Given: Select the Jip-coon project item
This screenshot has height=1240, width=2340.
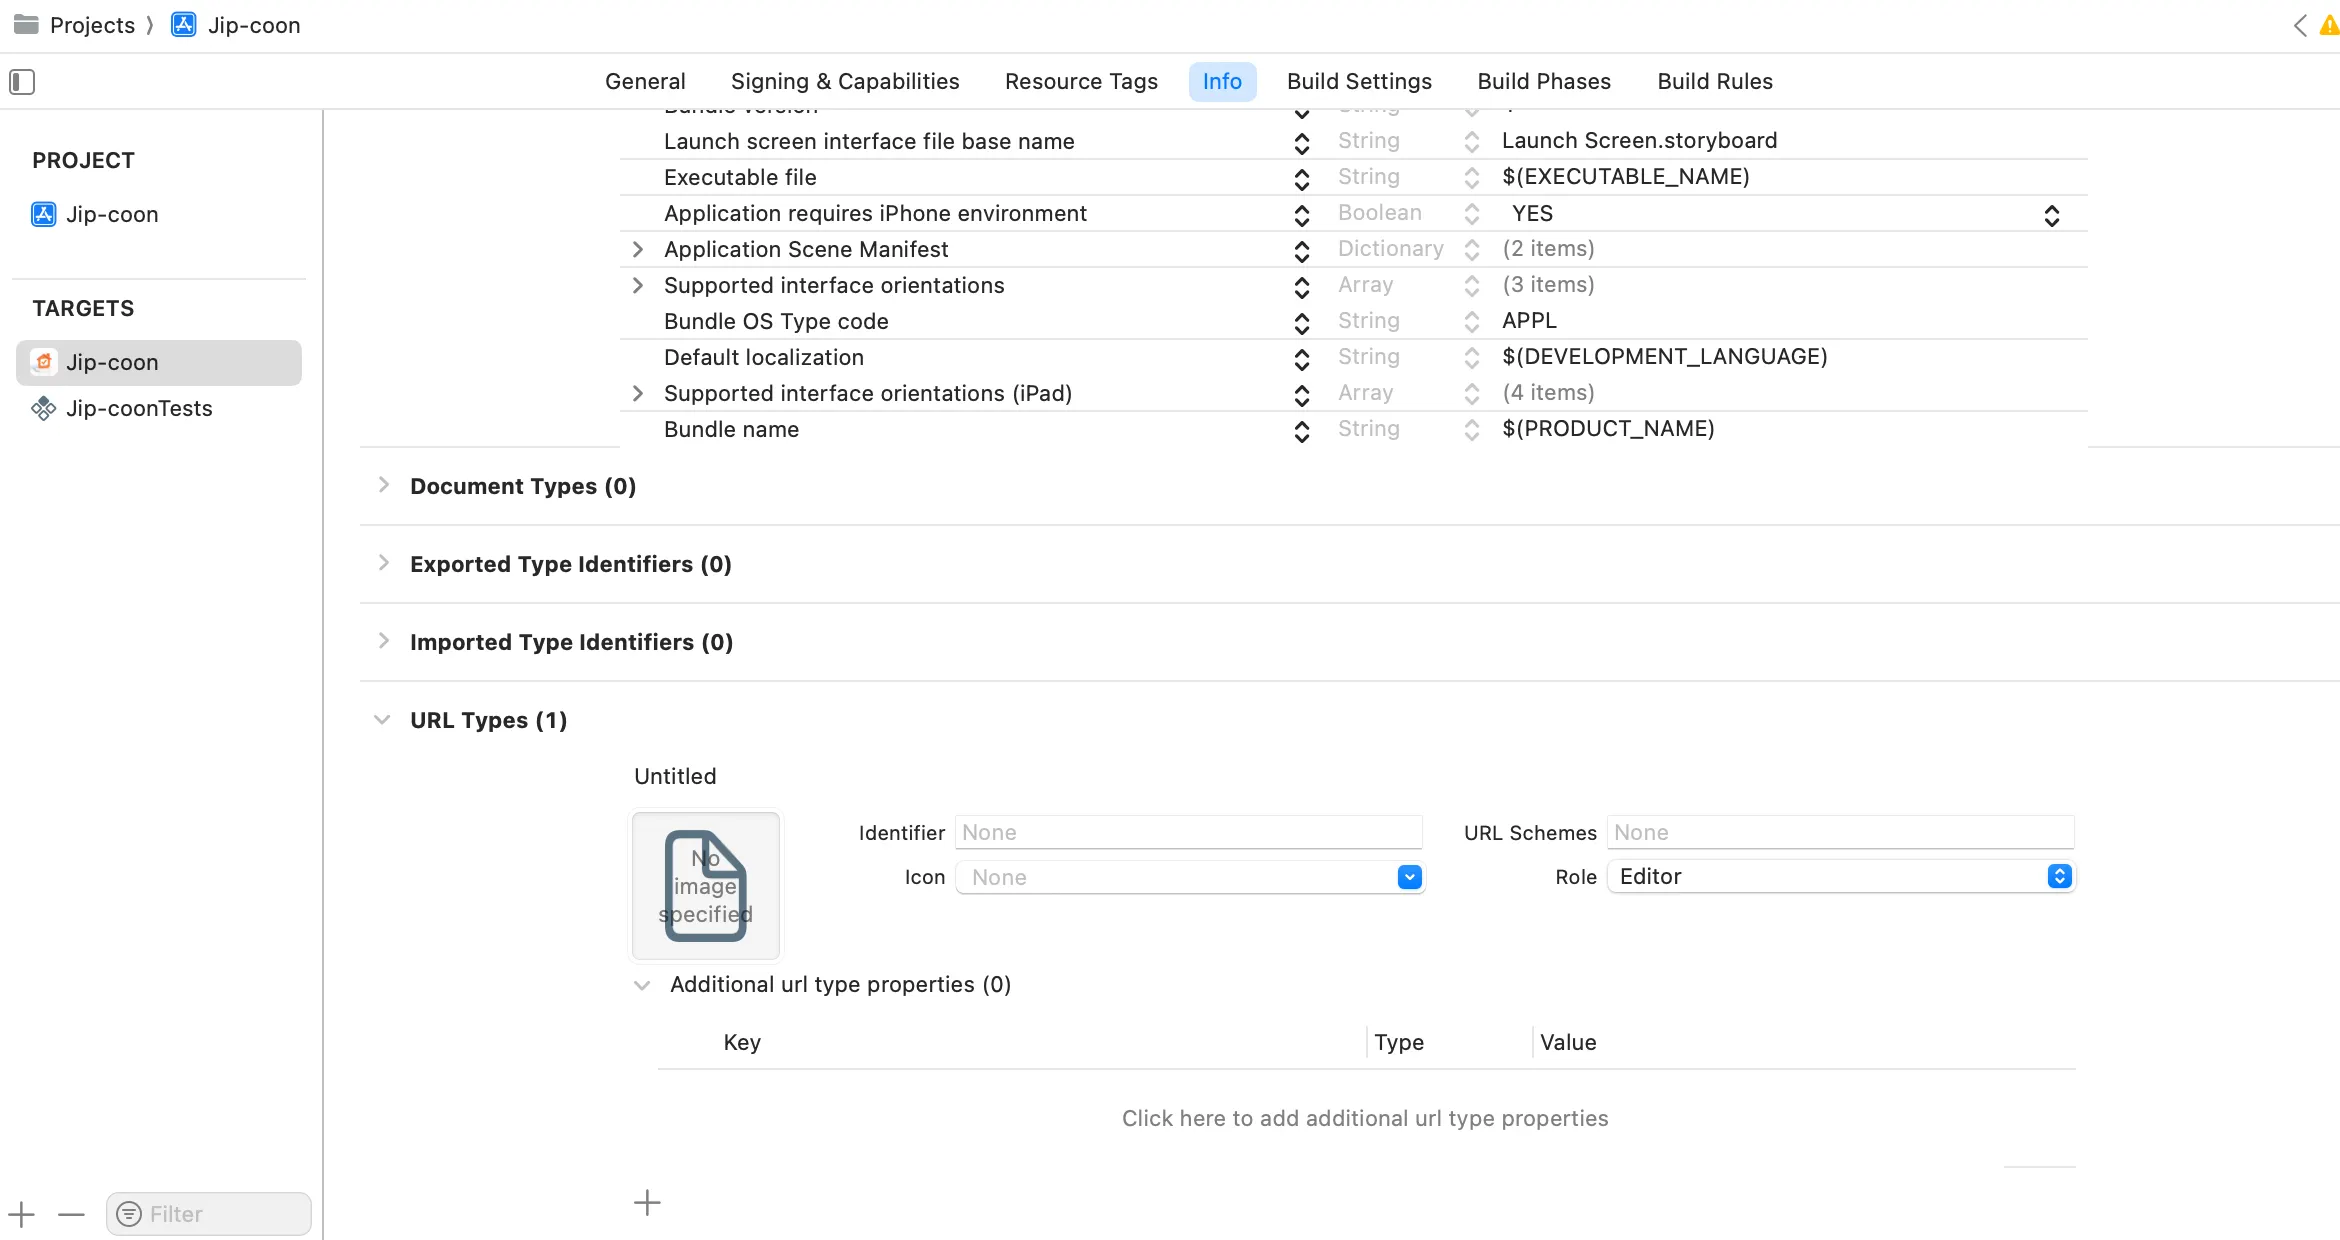Looking at the screenshot, I should coord(112,214).
